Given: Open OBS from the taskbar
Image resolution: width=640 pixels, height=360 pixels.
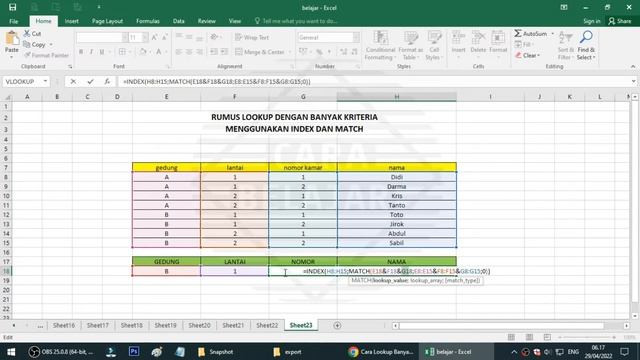Looking at the screenshot, I should click(x=61, y=351).
